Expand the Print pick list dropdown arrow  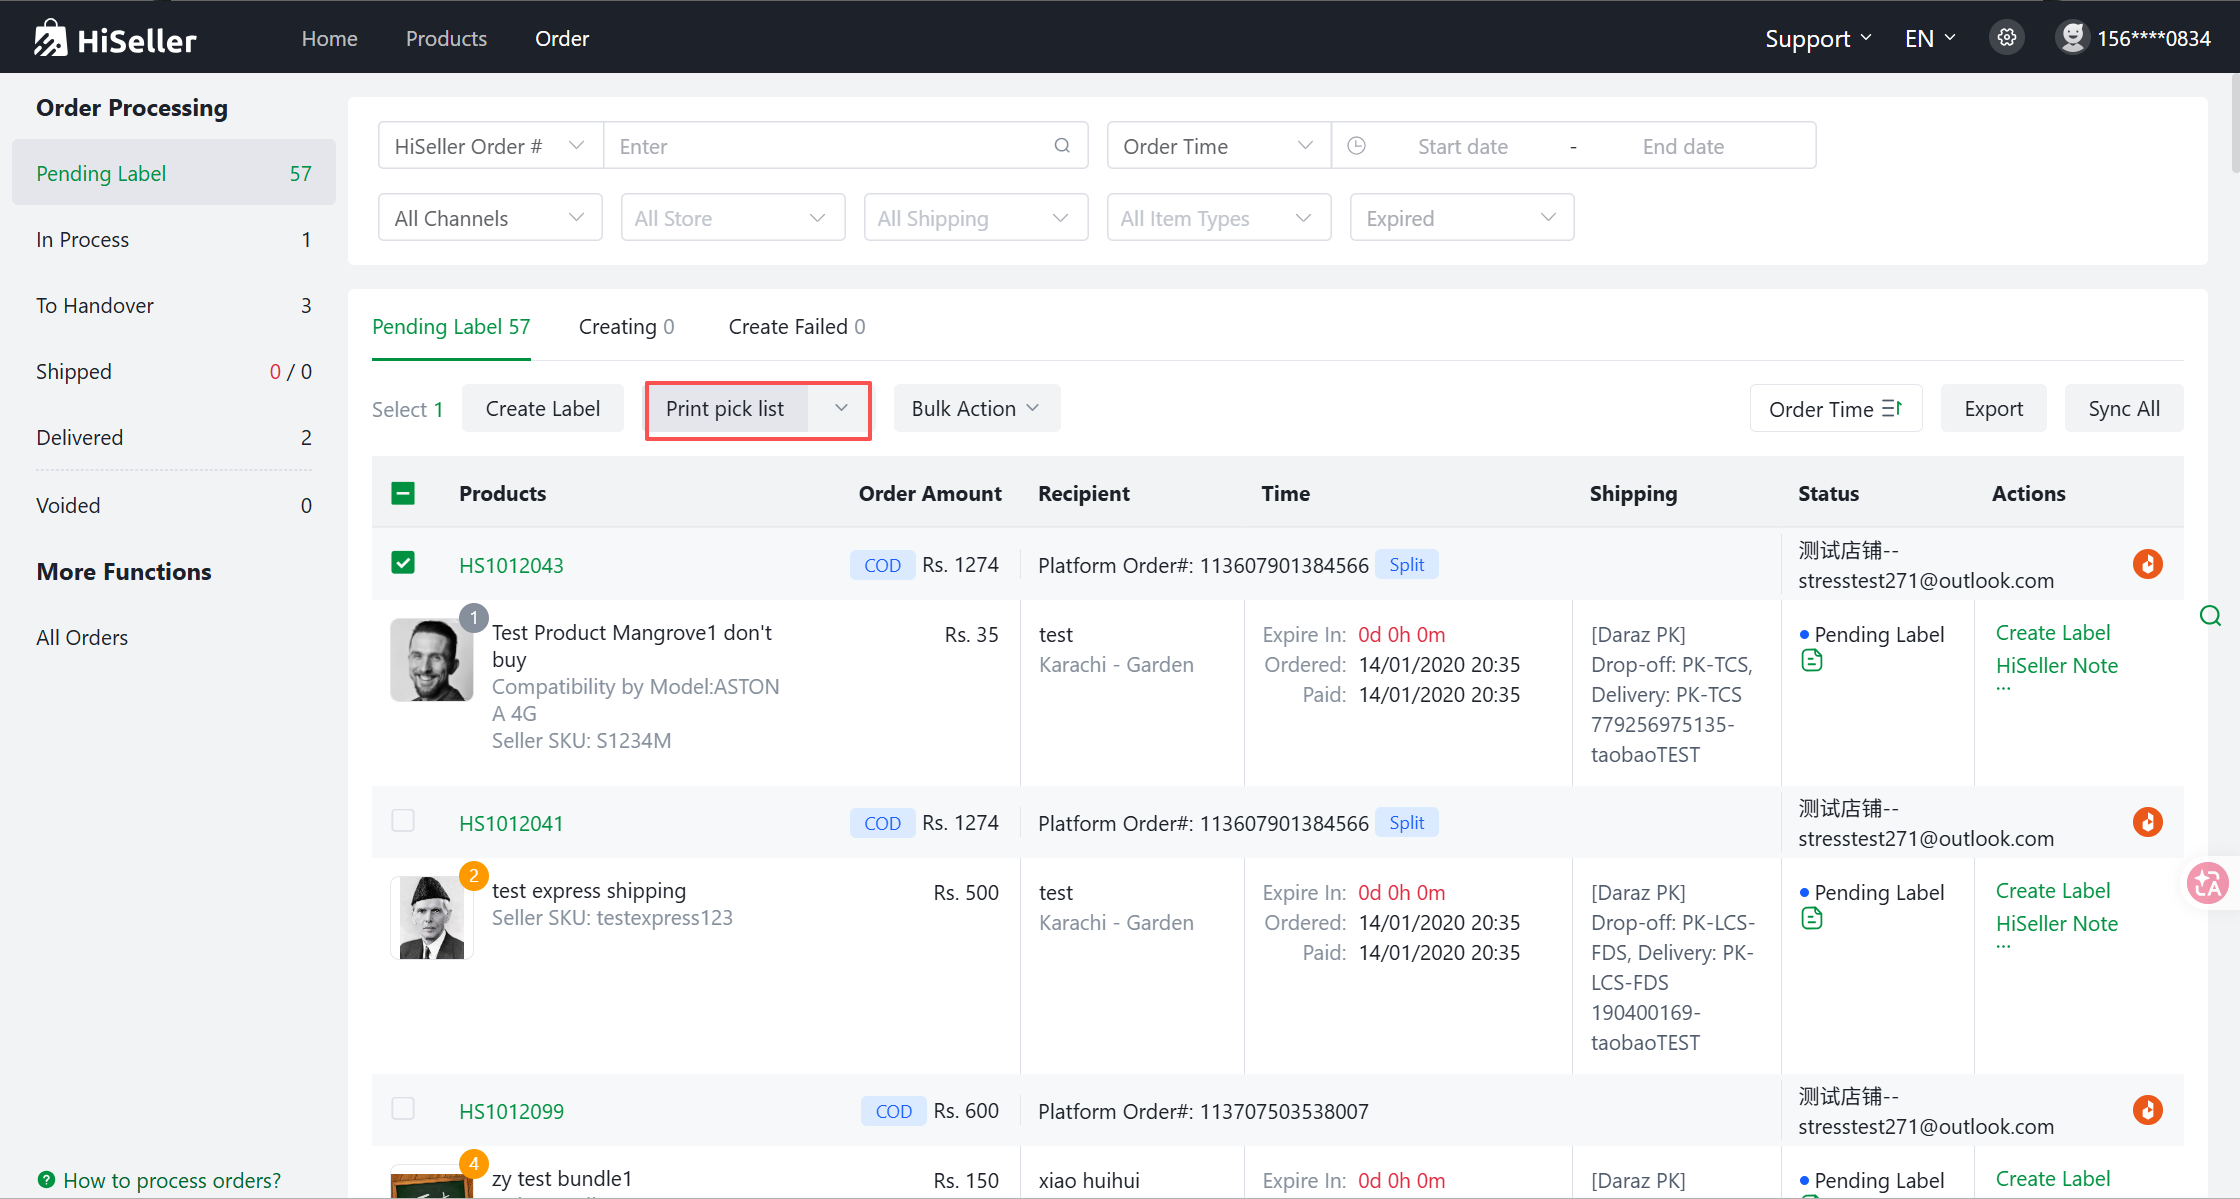coord(841,408)
